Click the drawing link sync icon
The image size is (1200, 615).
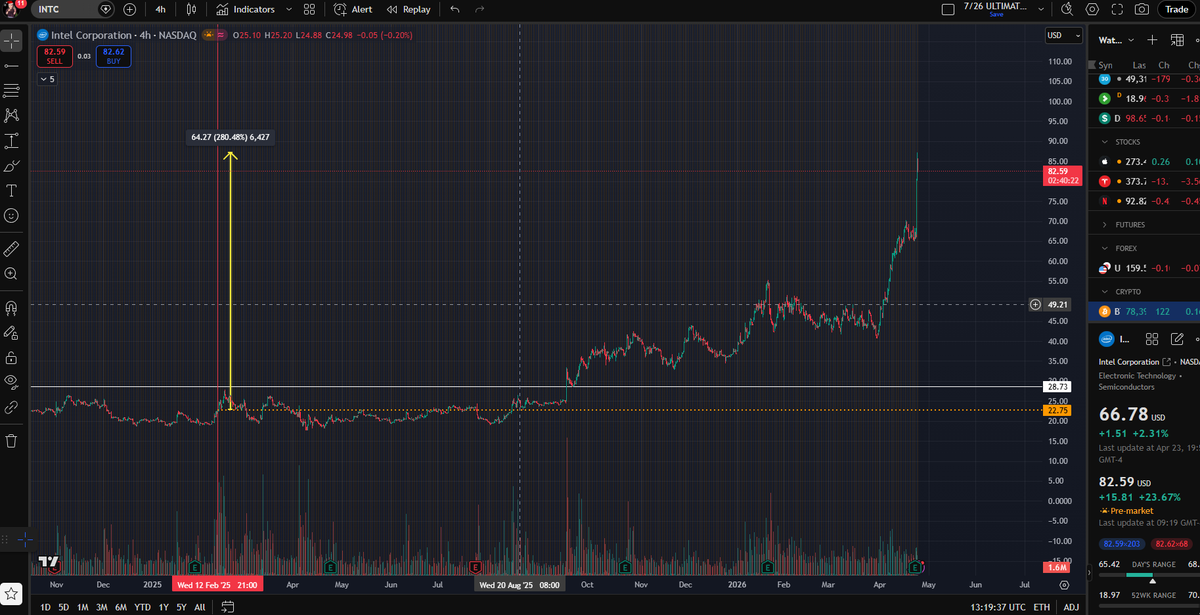tap(12, 407)
